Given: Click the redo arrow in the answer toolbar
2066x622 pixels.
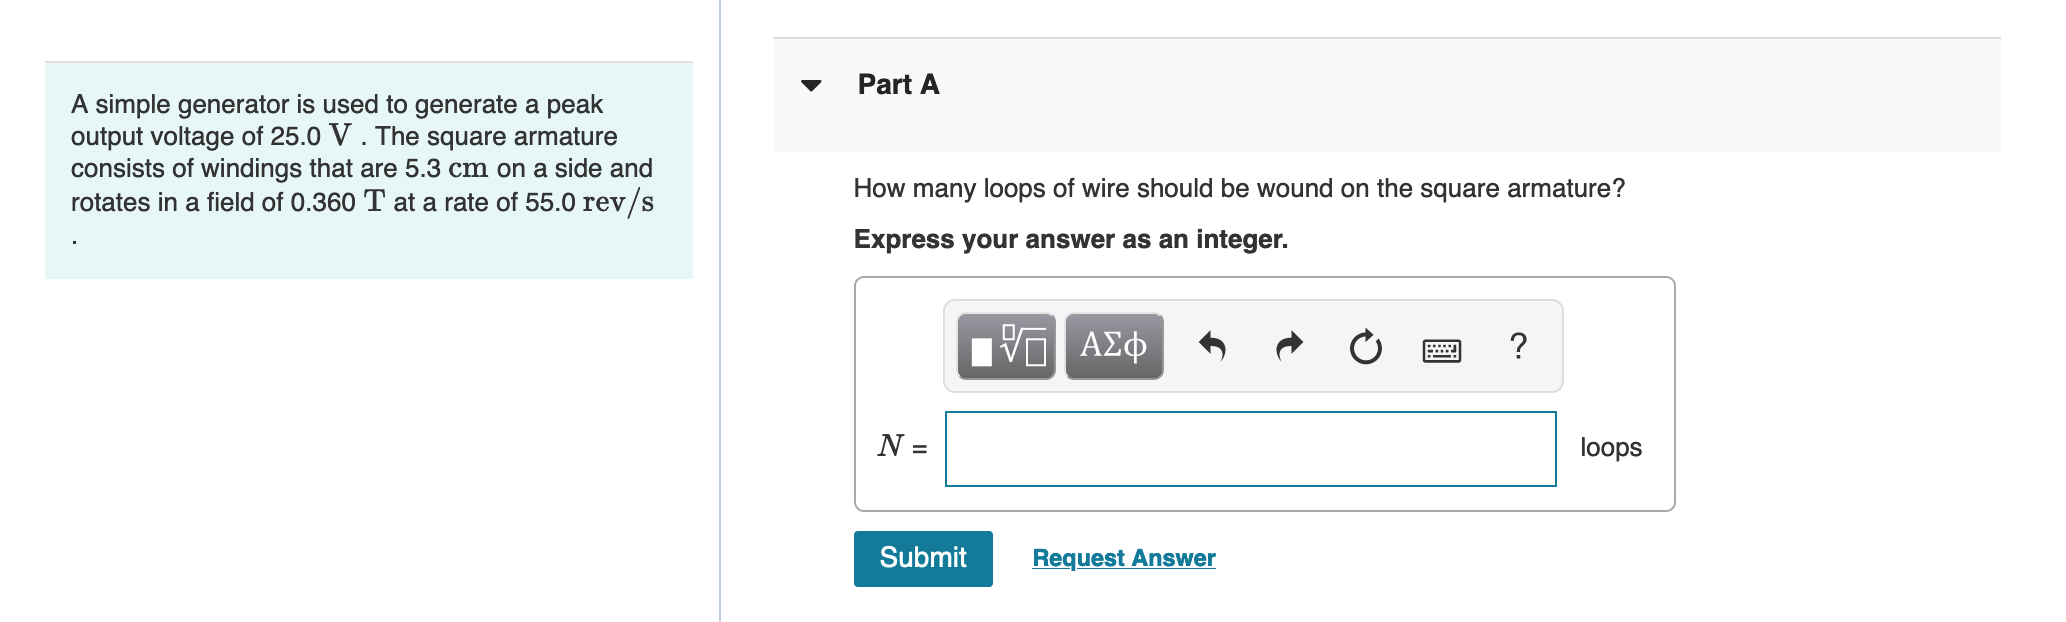Looking at the screenshot, I should 1290,346.
